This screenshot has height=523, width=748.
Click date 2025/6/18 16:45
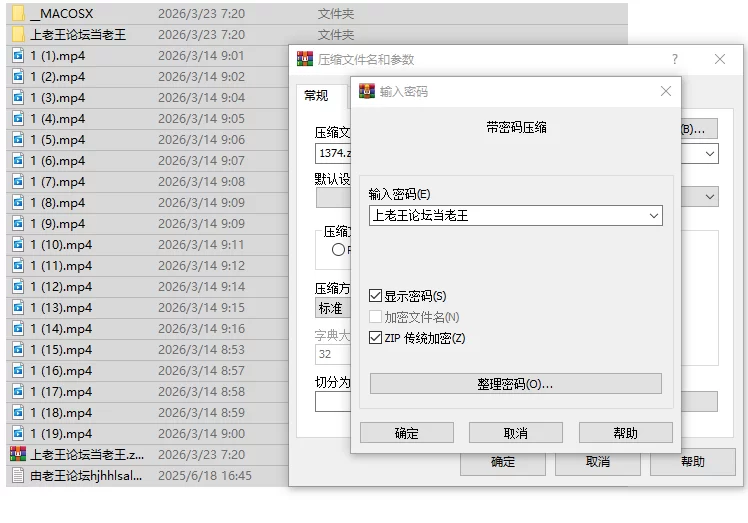(x=205, y=475)
